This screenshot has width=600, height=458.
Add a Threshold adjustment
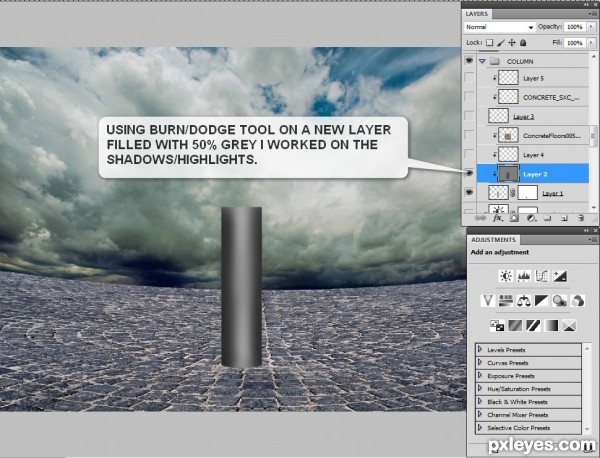(533, 326)
